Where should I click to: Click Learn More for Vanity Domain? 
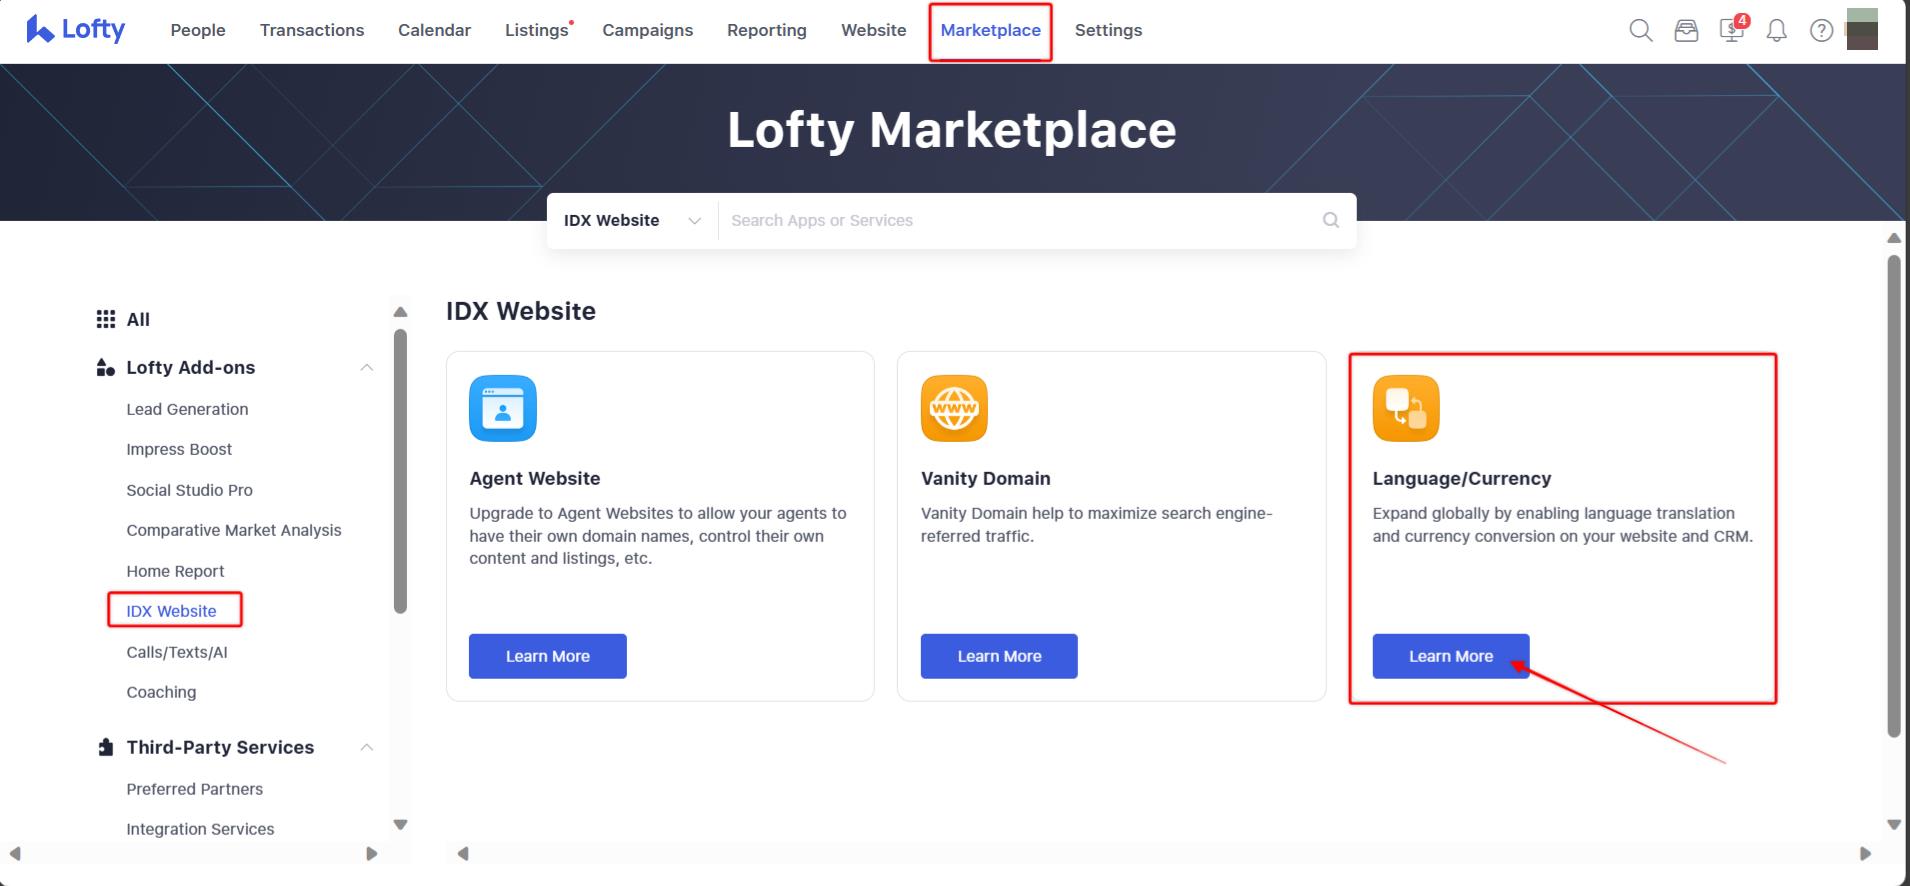(999, 656)
